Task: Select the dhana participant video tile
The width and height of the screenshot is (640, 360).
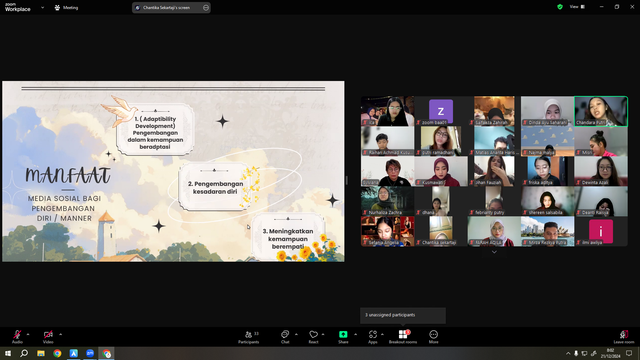Action: 441,201
